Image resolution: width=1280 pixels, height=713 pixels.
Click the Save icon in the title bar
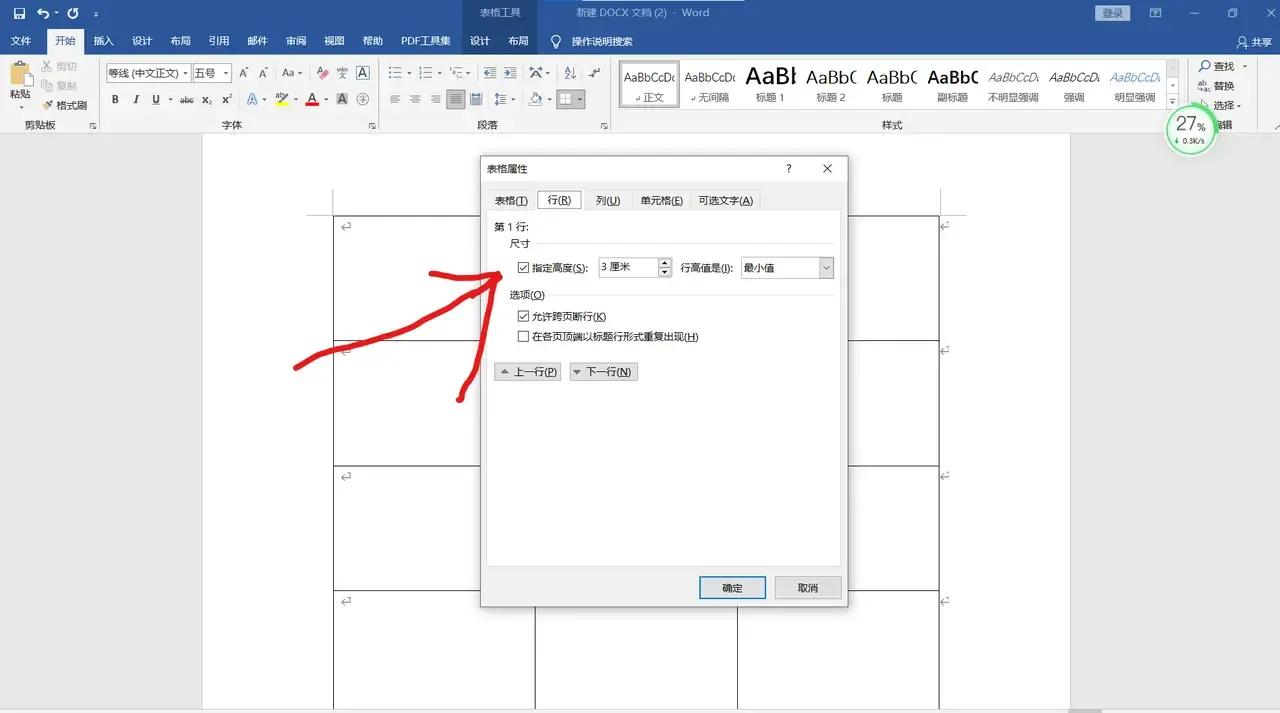(x=19, y=13)
